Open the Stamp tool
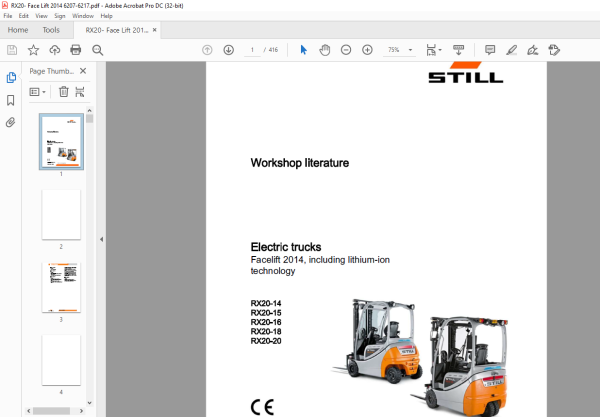 [554, 50]
